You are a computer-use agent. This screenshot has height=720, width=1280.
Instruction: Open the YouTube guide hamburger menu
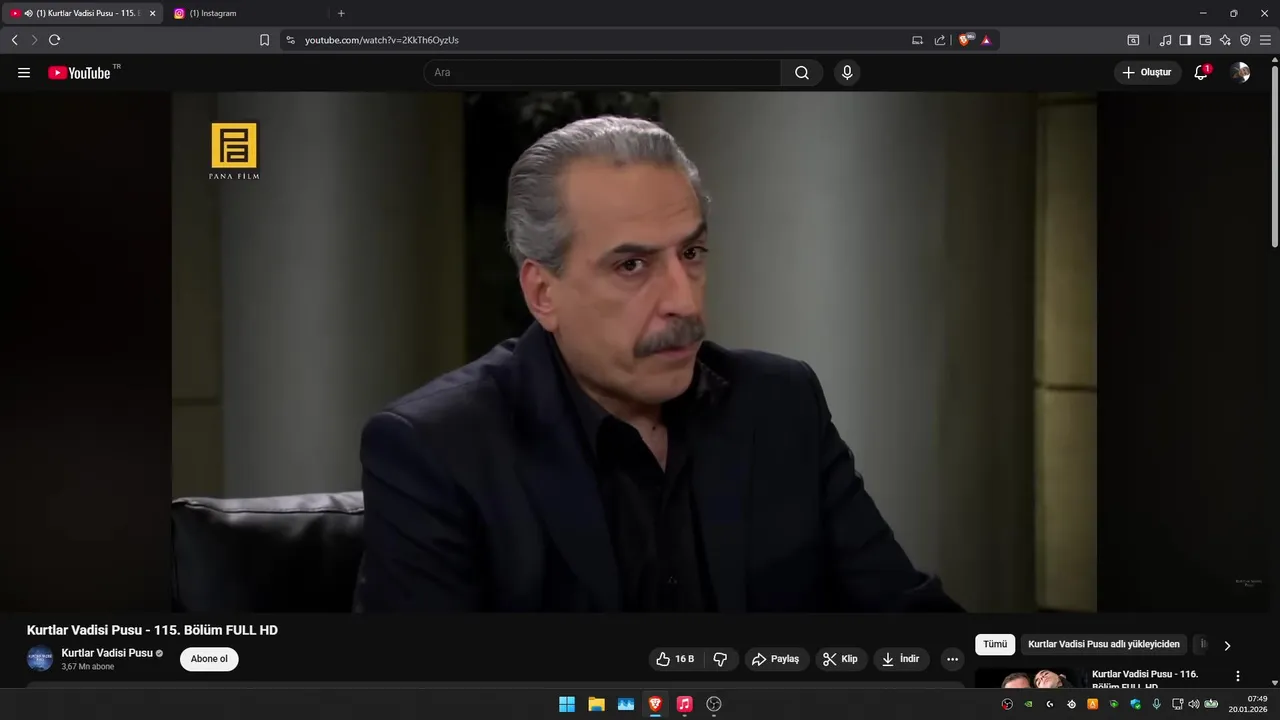tap(24, 73)
